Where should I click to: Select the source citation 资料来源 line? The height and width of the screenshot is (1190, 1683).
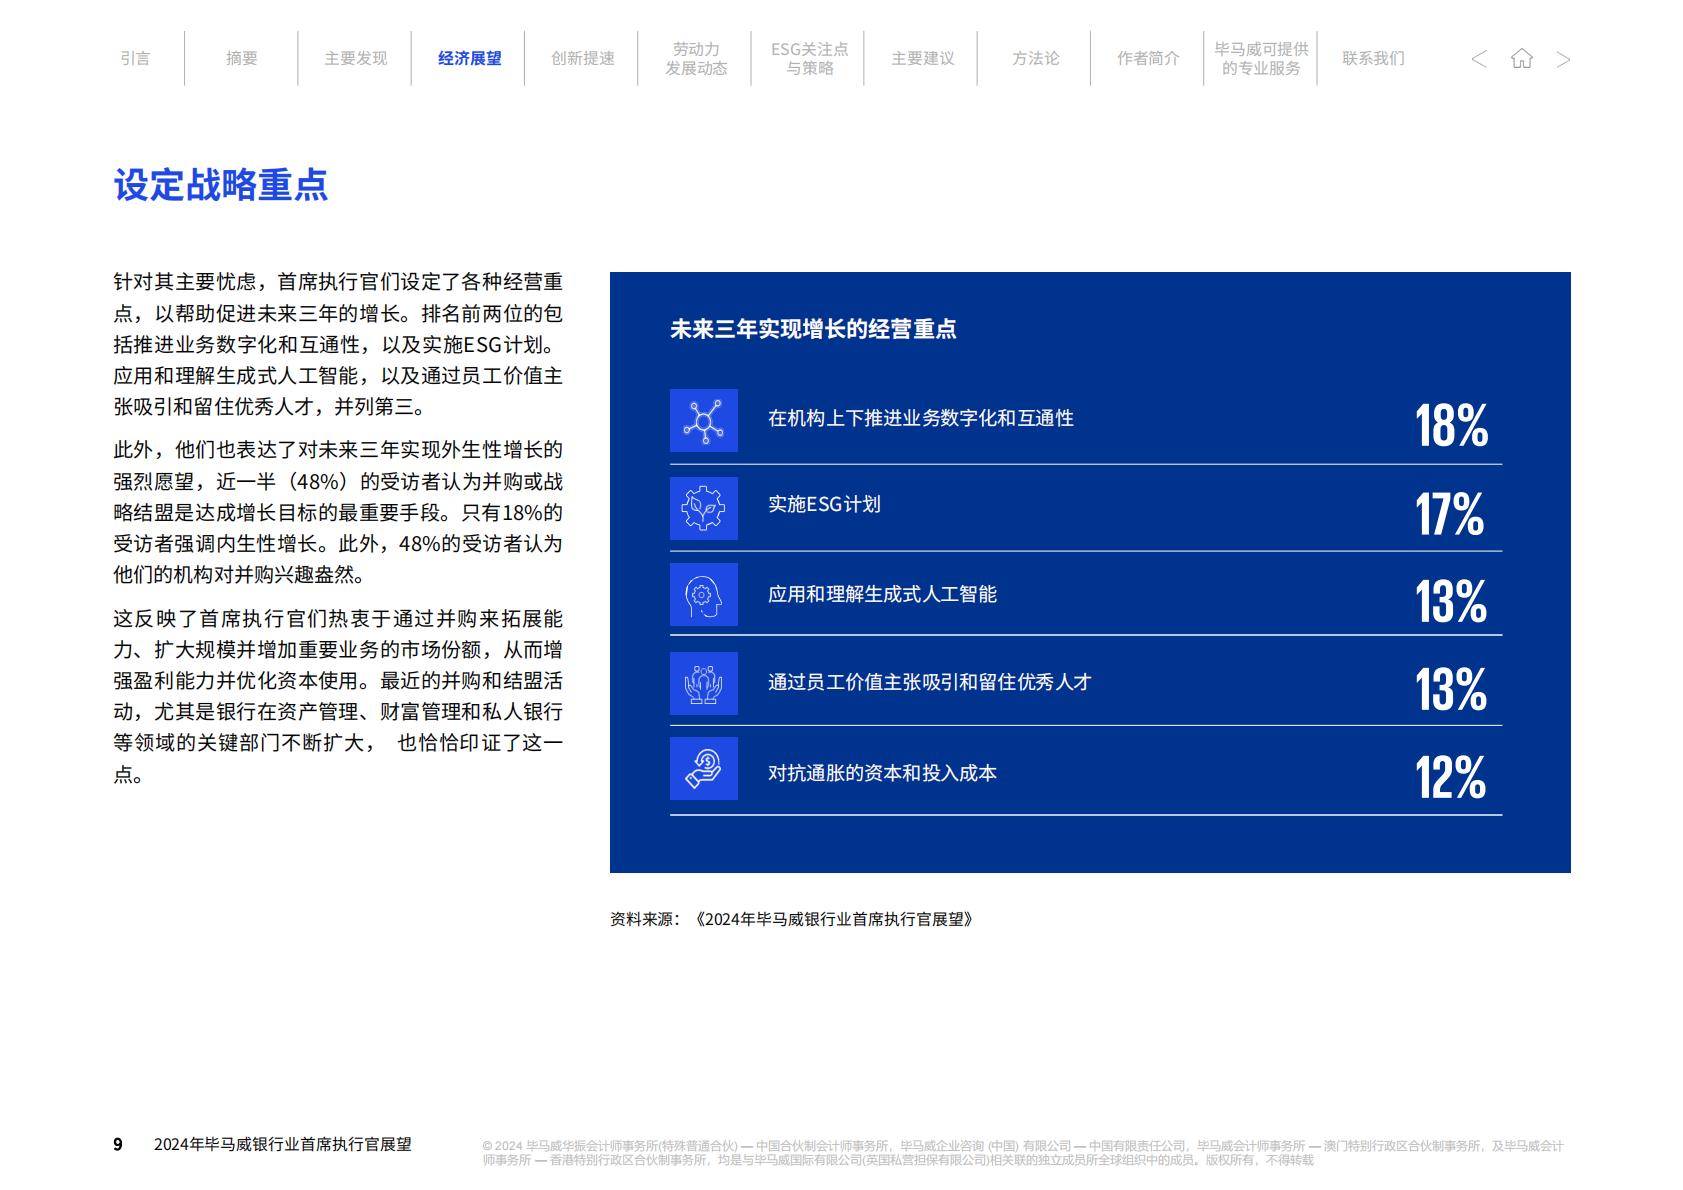791,919
